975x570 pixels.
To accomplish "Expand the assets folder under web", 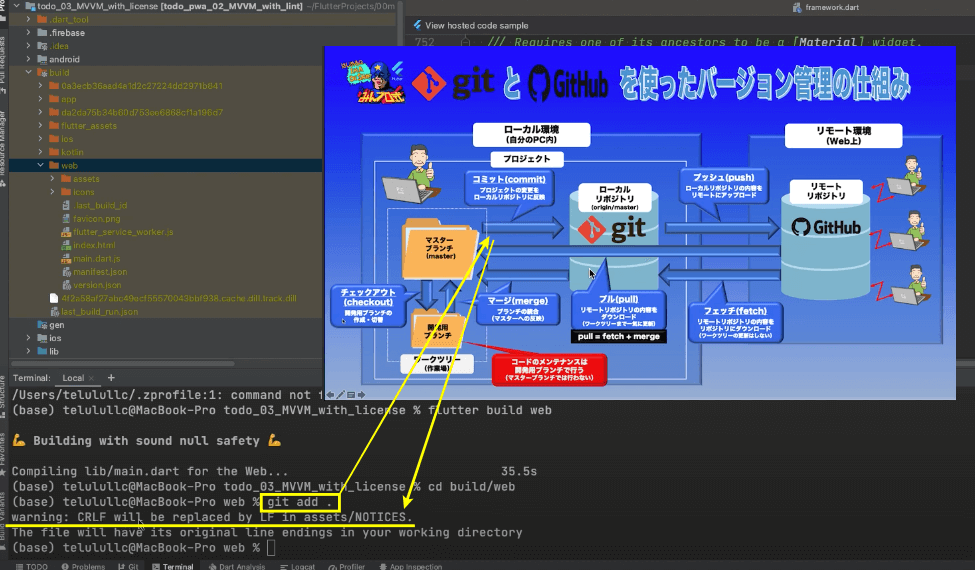I will point(52,178).
